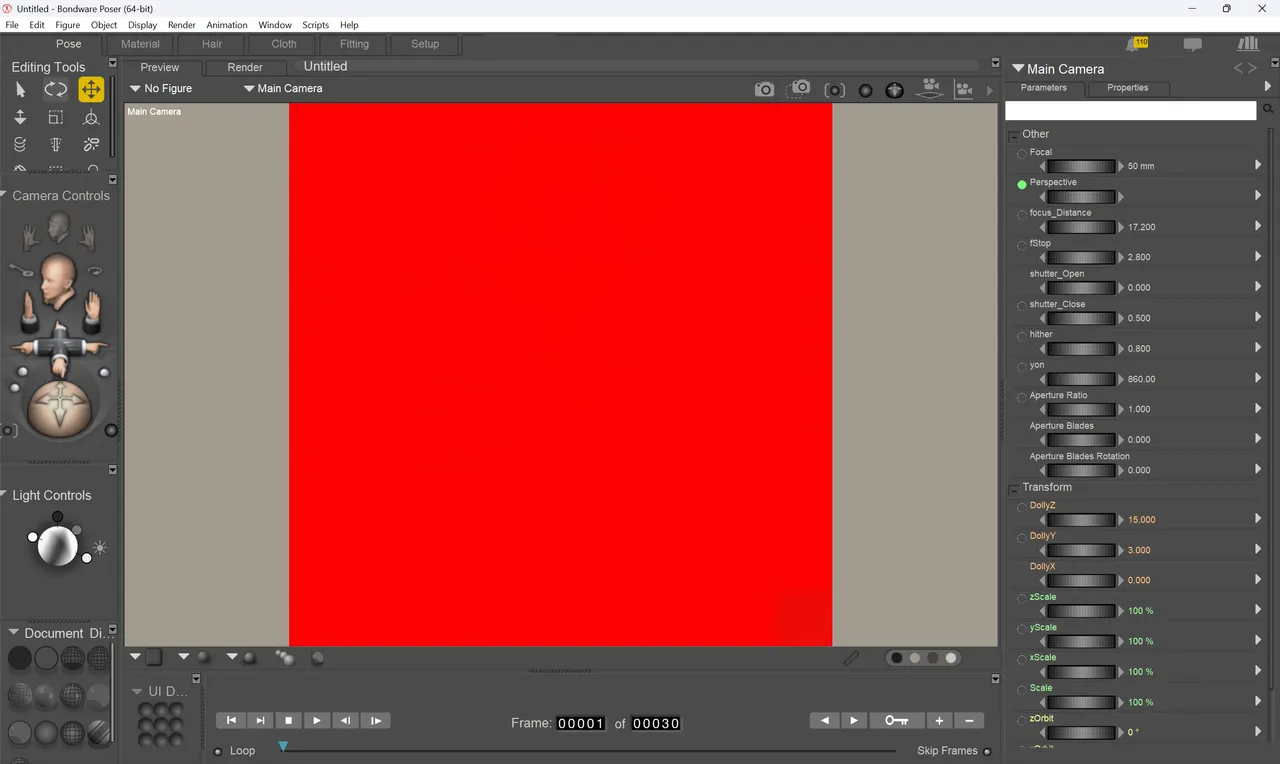Click the camera-over-ground-plane icon
The width and height of the screenshot is (1280, 764).
click(x=931, y=88)
